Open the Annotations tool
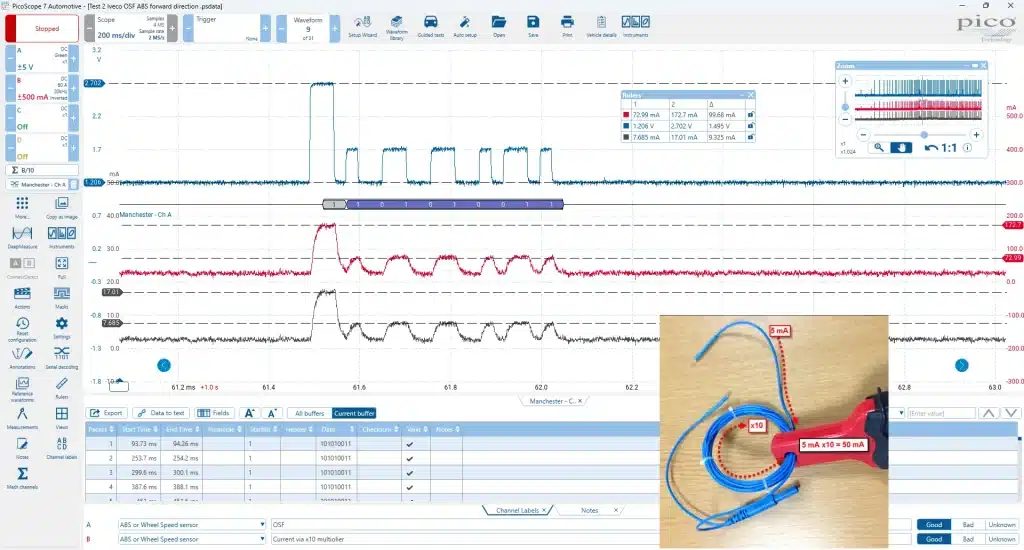Screen dimensions: 1024x550 point(22,358)
